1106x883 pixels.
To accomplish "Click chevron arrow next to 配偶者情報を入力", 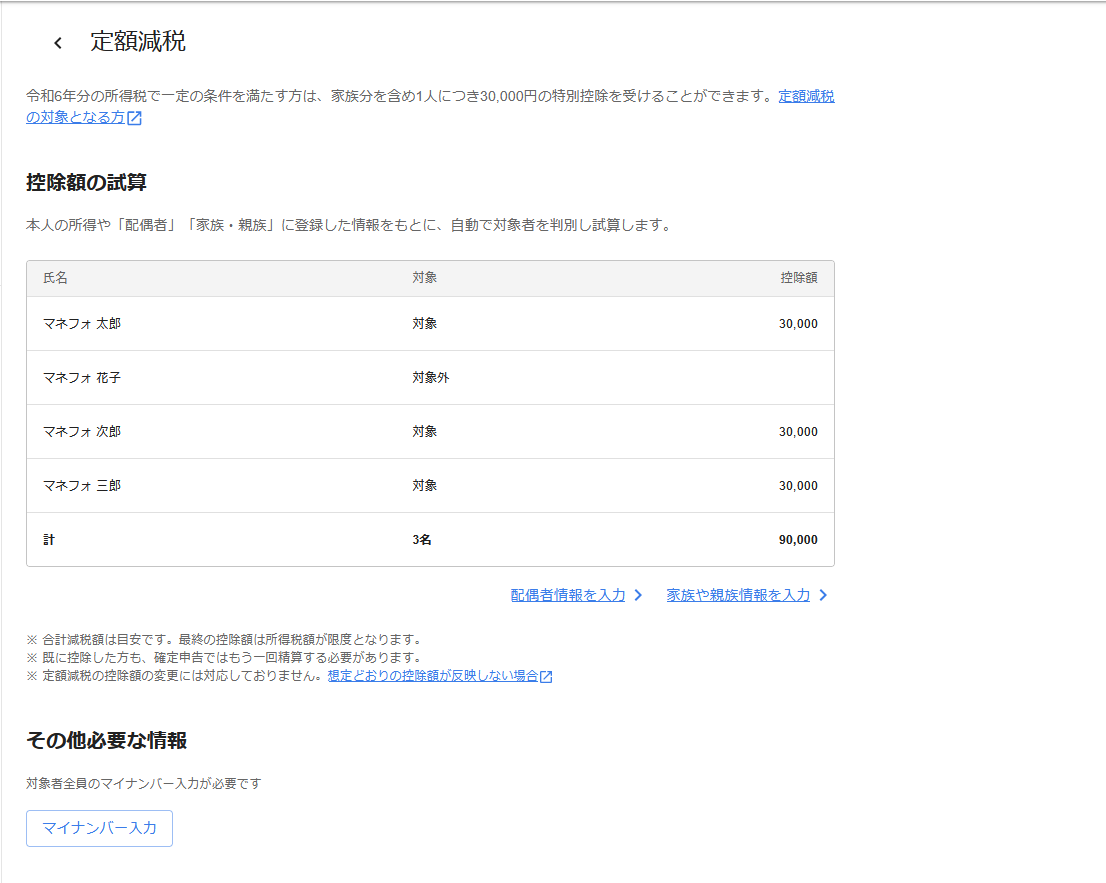I will tap(638, 595).
